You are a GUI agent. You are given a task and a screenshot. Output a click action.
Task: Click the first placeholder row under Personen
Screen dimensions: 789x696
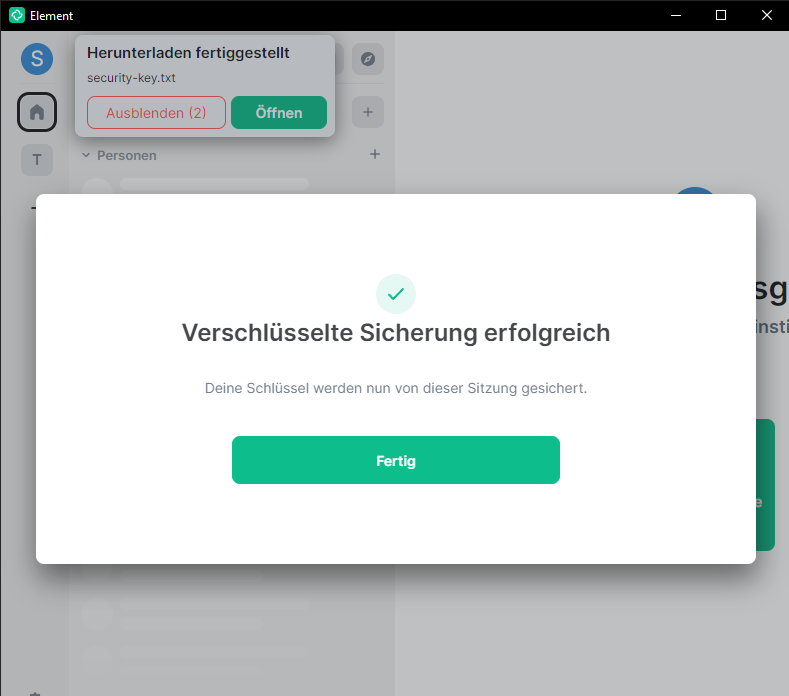[214, 185]
